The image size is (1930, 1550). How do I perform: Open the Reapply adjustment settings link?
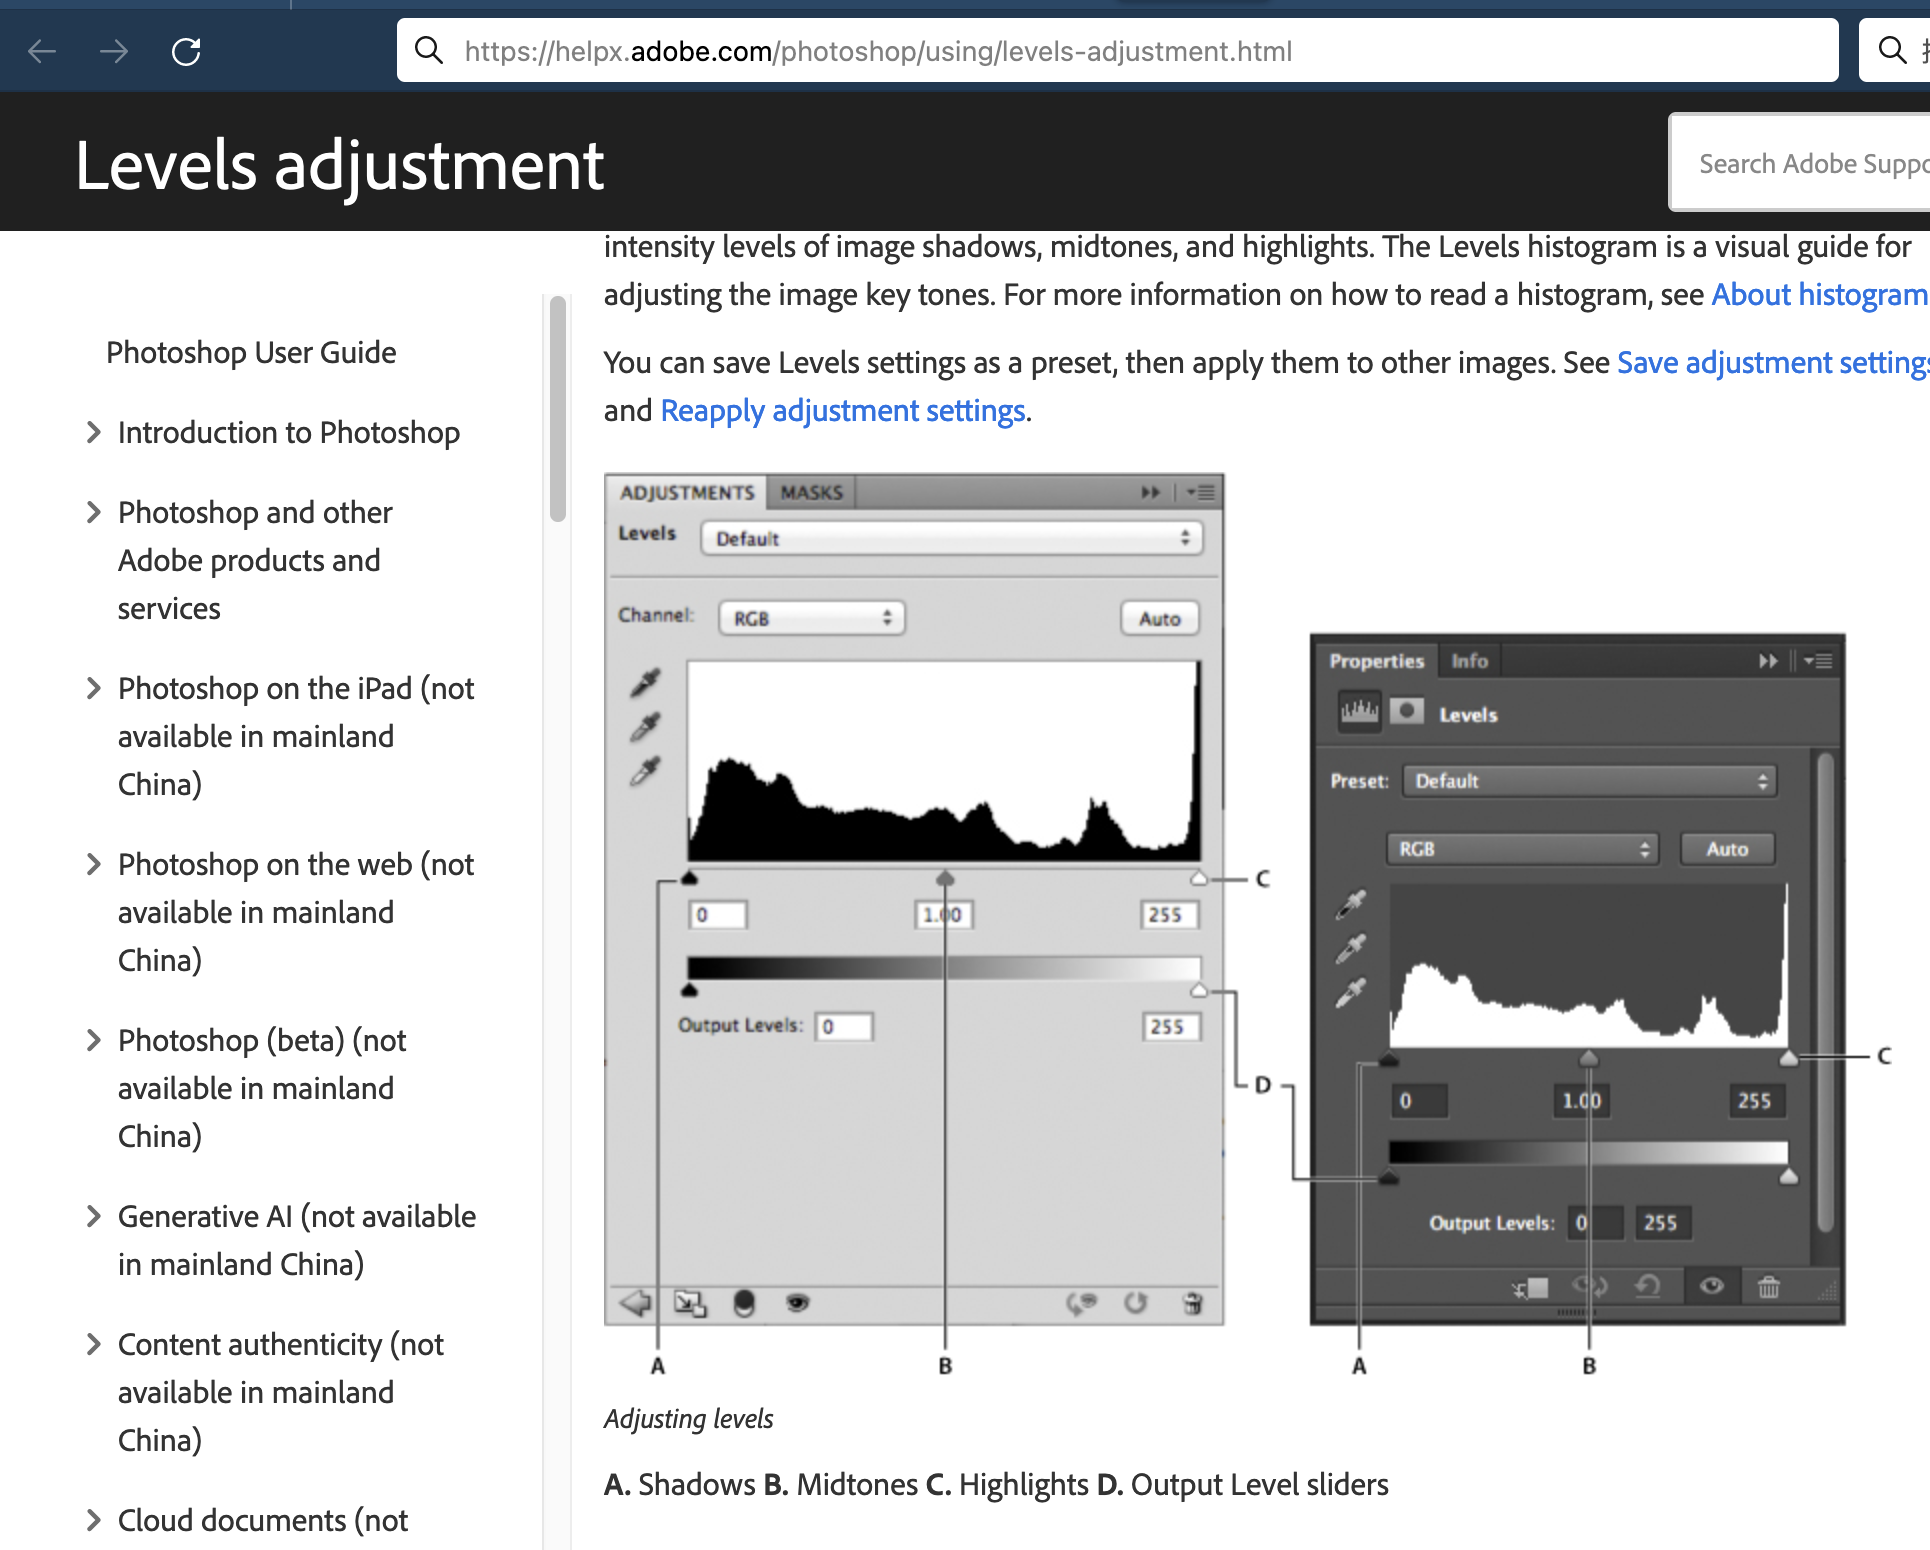point(843,411)
